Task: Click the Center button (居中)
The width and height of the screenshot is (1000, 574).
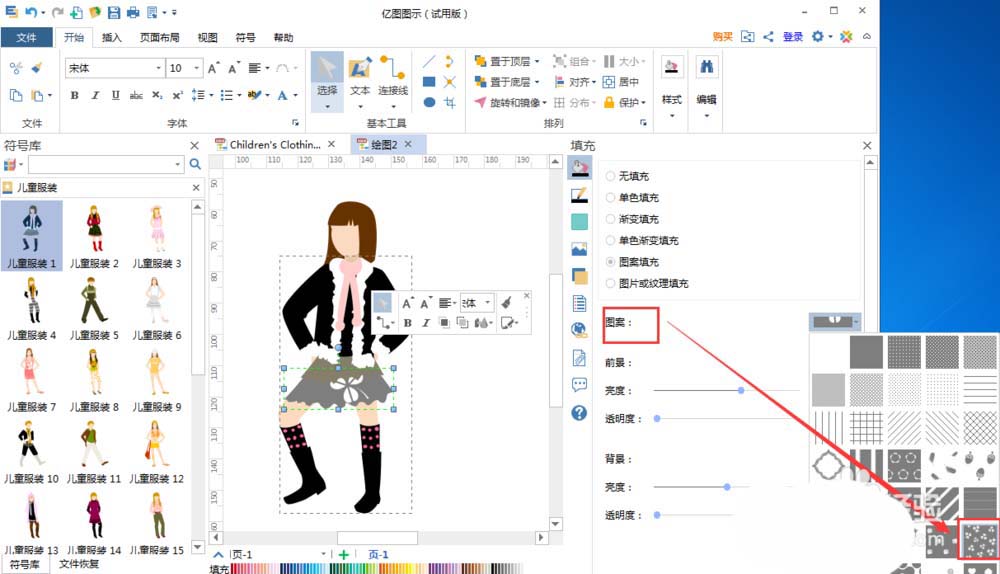Action: pyautogui.click(x=621, y=82)
